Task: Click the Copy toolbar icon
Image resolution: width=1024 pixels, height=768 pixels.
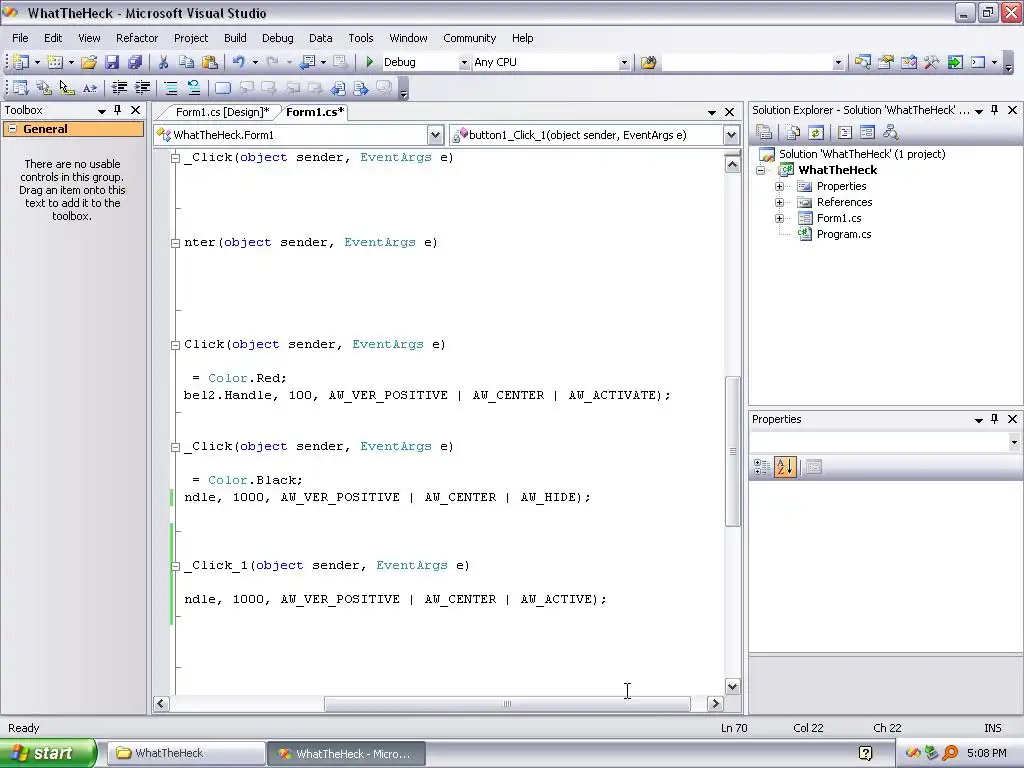Action: 186,62
